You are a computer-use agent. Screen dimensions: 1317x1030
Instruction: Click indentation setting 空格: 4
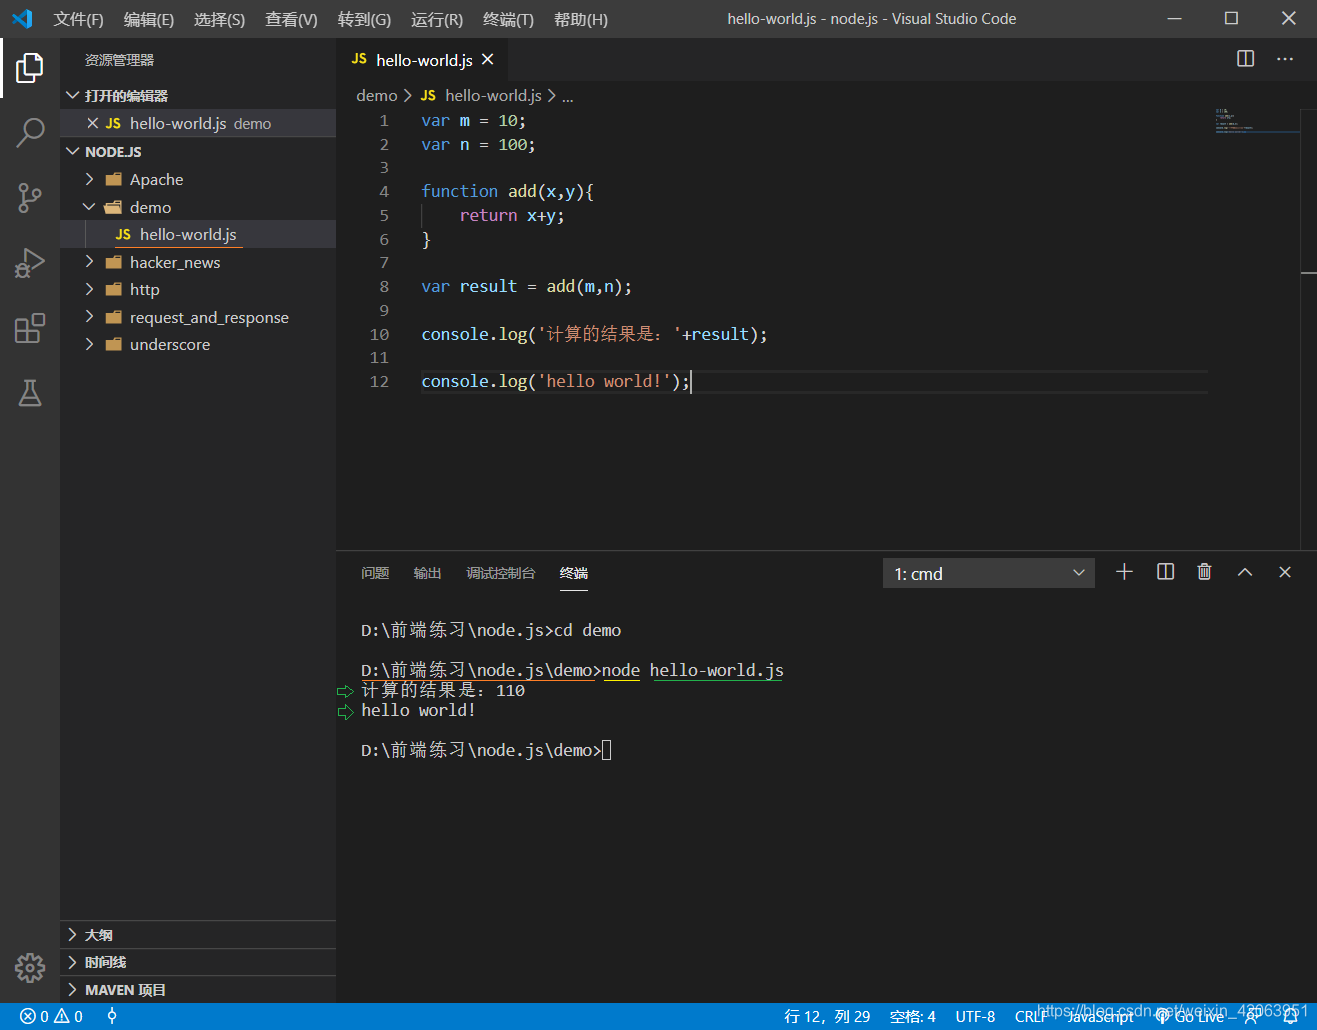(913, 1016)
